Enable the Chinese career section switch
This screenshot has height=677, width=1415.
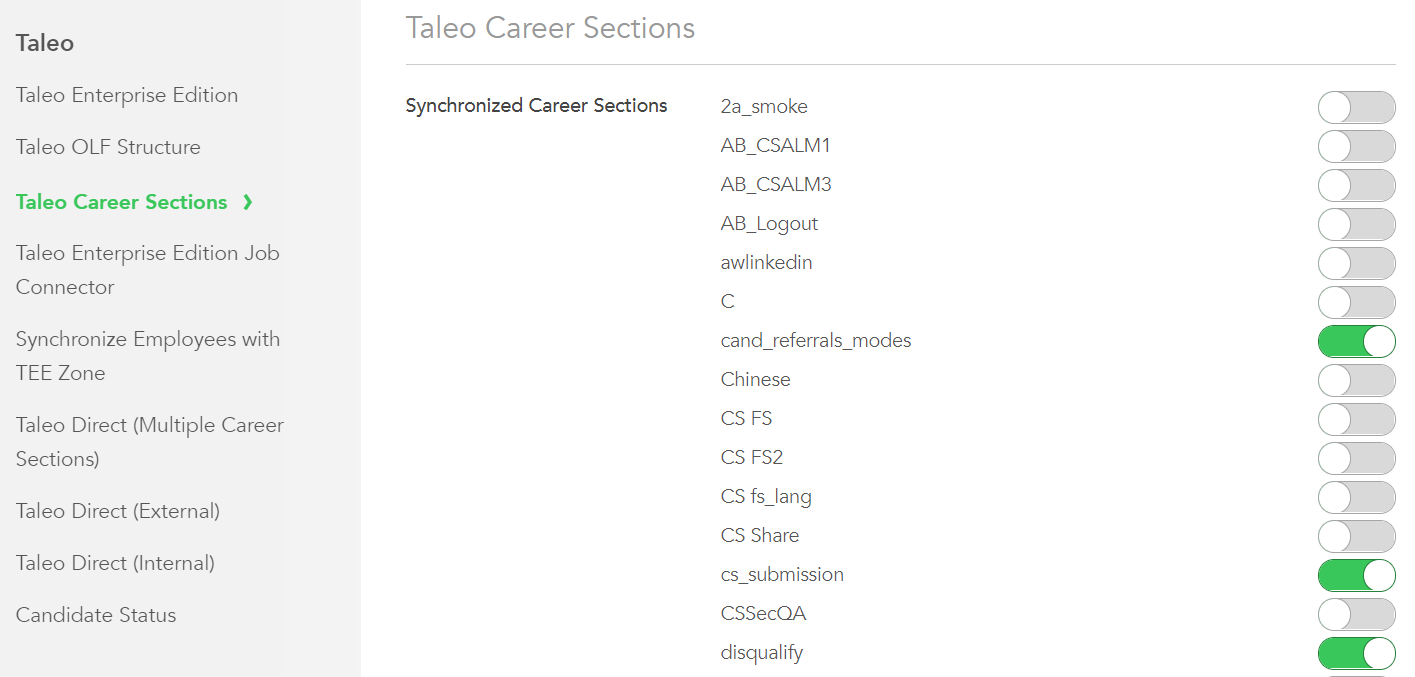click(x=1356, y=380)
